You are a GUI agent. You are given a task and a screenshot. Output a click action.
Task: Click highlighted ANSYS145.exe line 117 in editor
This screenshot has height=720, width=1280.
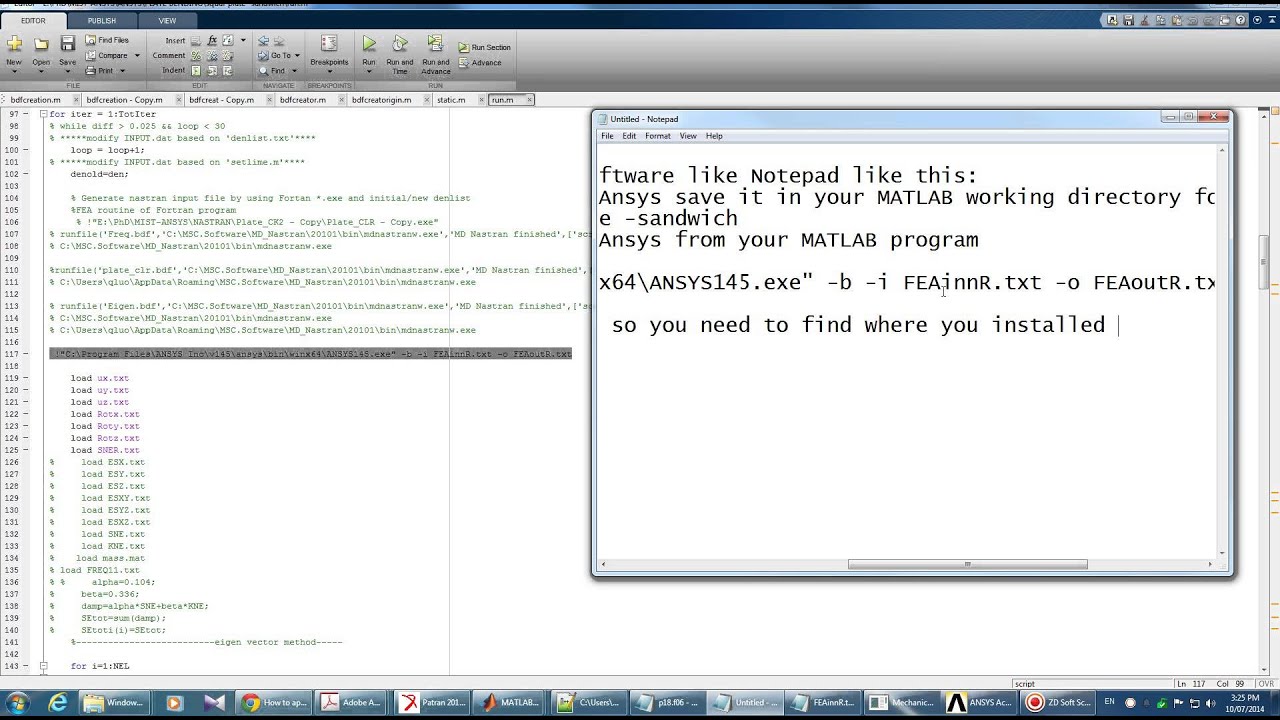point(311,354)
